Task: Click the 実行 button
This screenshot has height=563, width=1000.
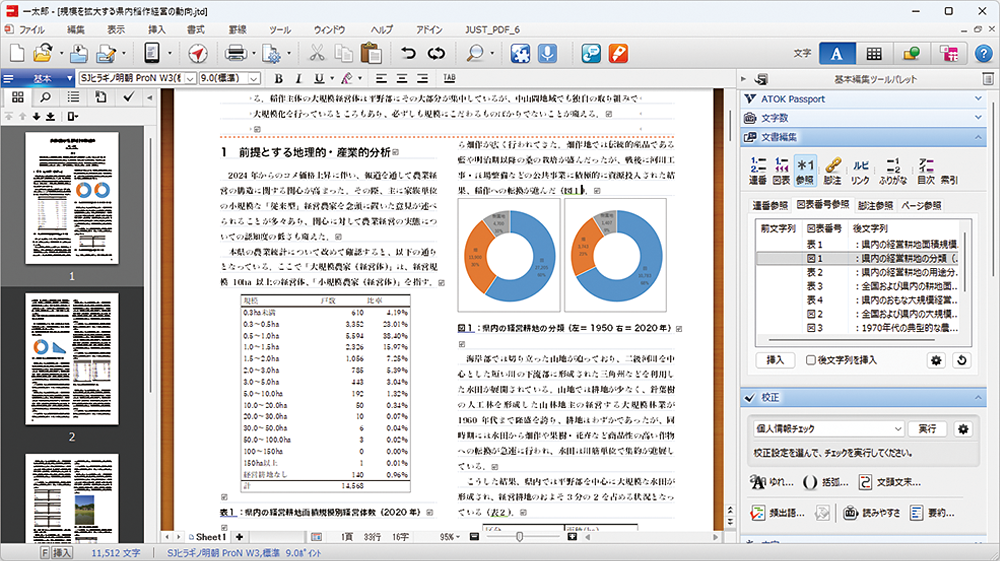Action: (929, 429)
